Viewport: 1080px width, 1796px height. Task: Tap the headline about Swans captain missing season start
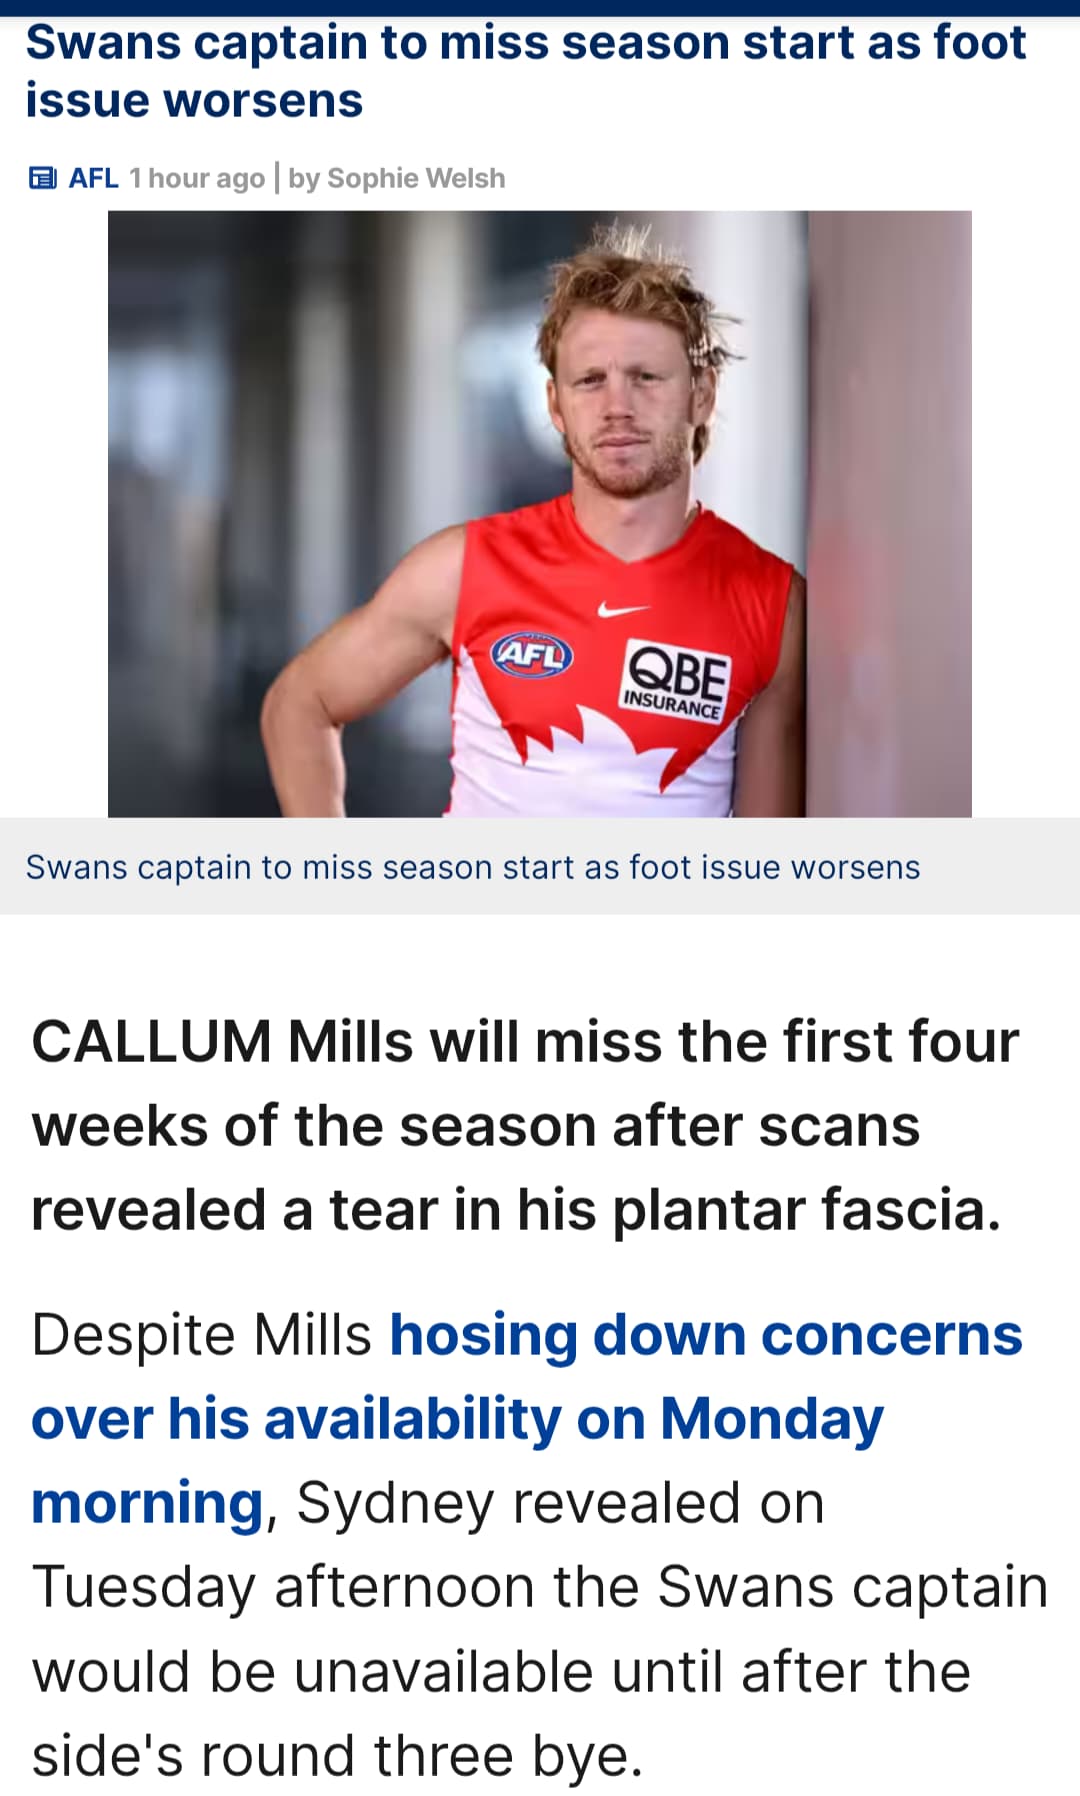pyautogui.click(x=526, y=71)
